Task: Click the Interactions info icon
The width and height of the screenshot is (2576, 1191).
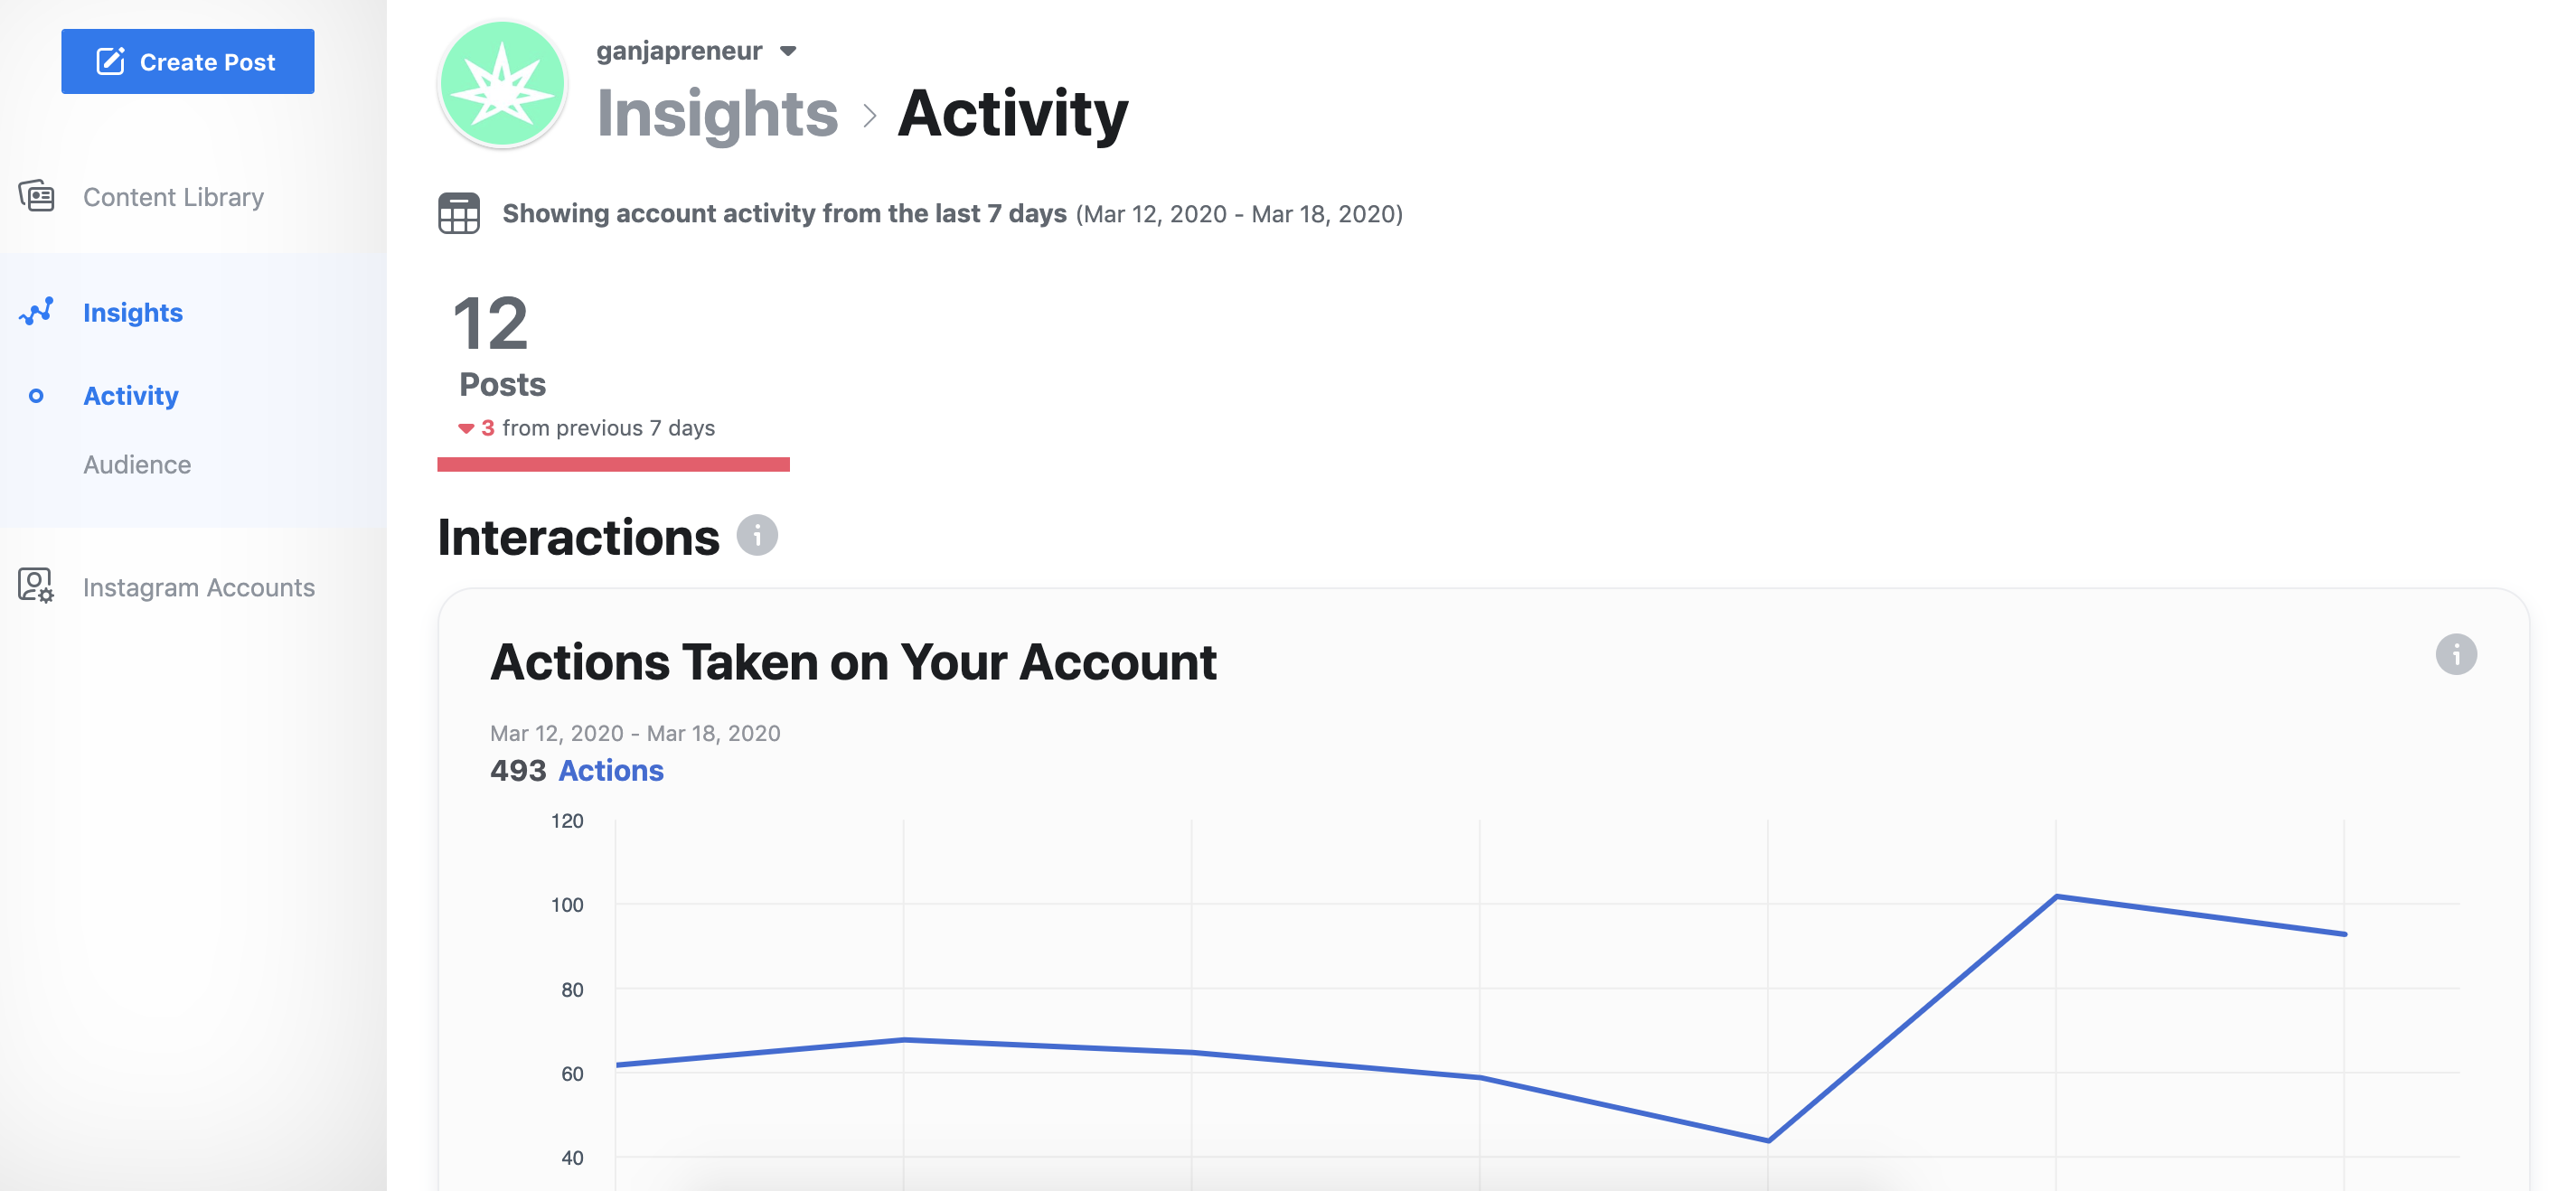Action: pos(756,536)
